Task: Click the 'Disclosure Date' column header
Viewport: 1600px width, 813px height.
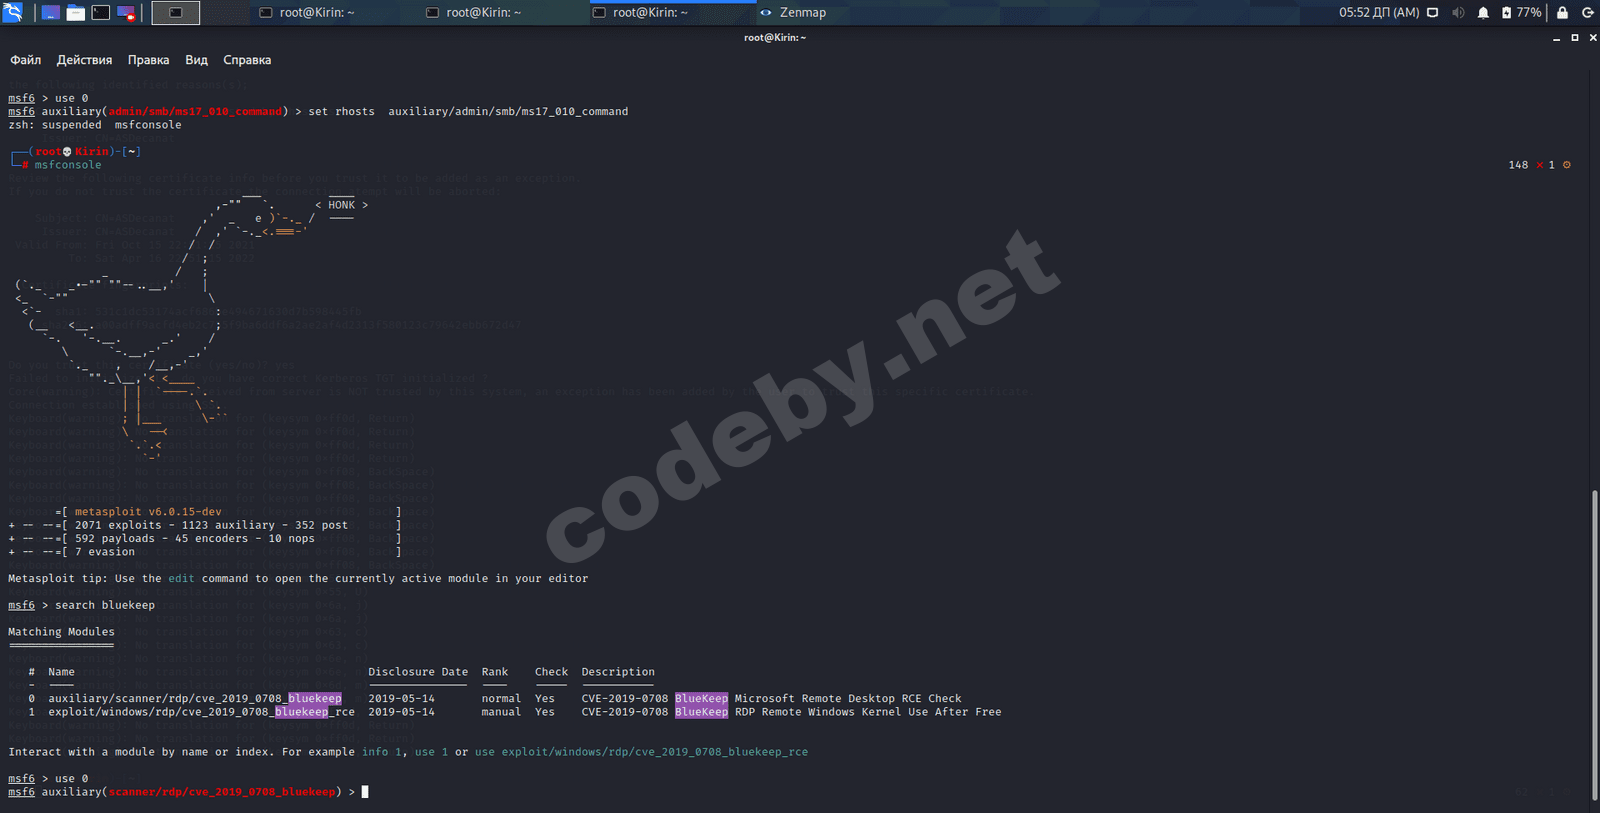Action: click(418, 672)
